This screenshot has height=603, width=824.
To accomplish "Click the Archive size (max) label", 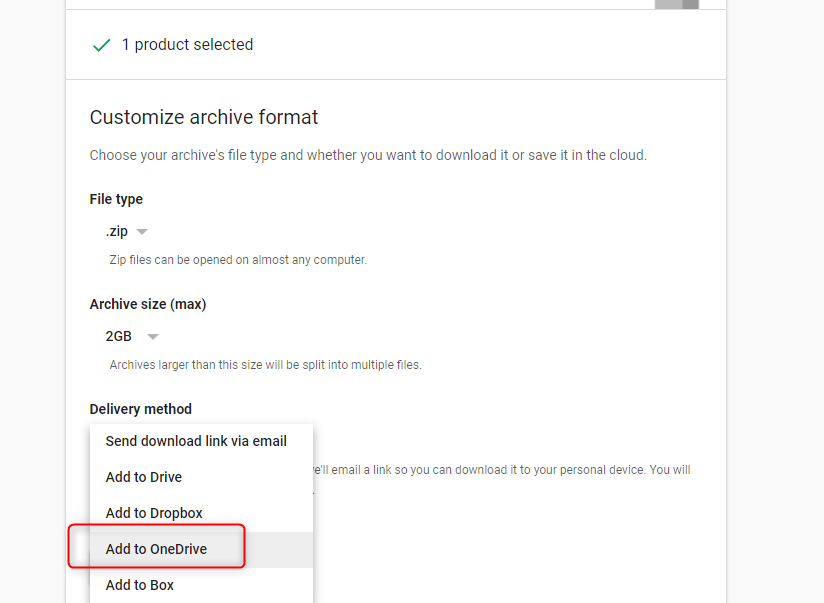I will click(148, 304).
